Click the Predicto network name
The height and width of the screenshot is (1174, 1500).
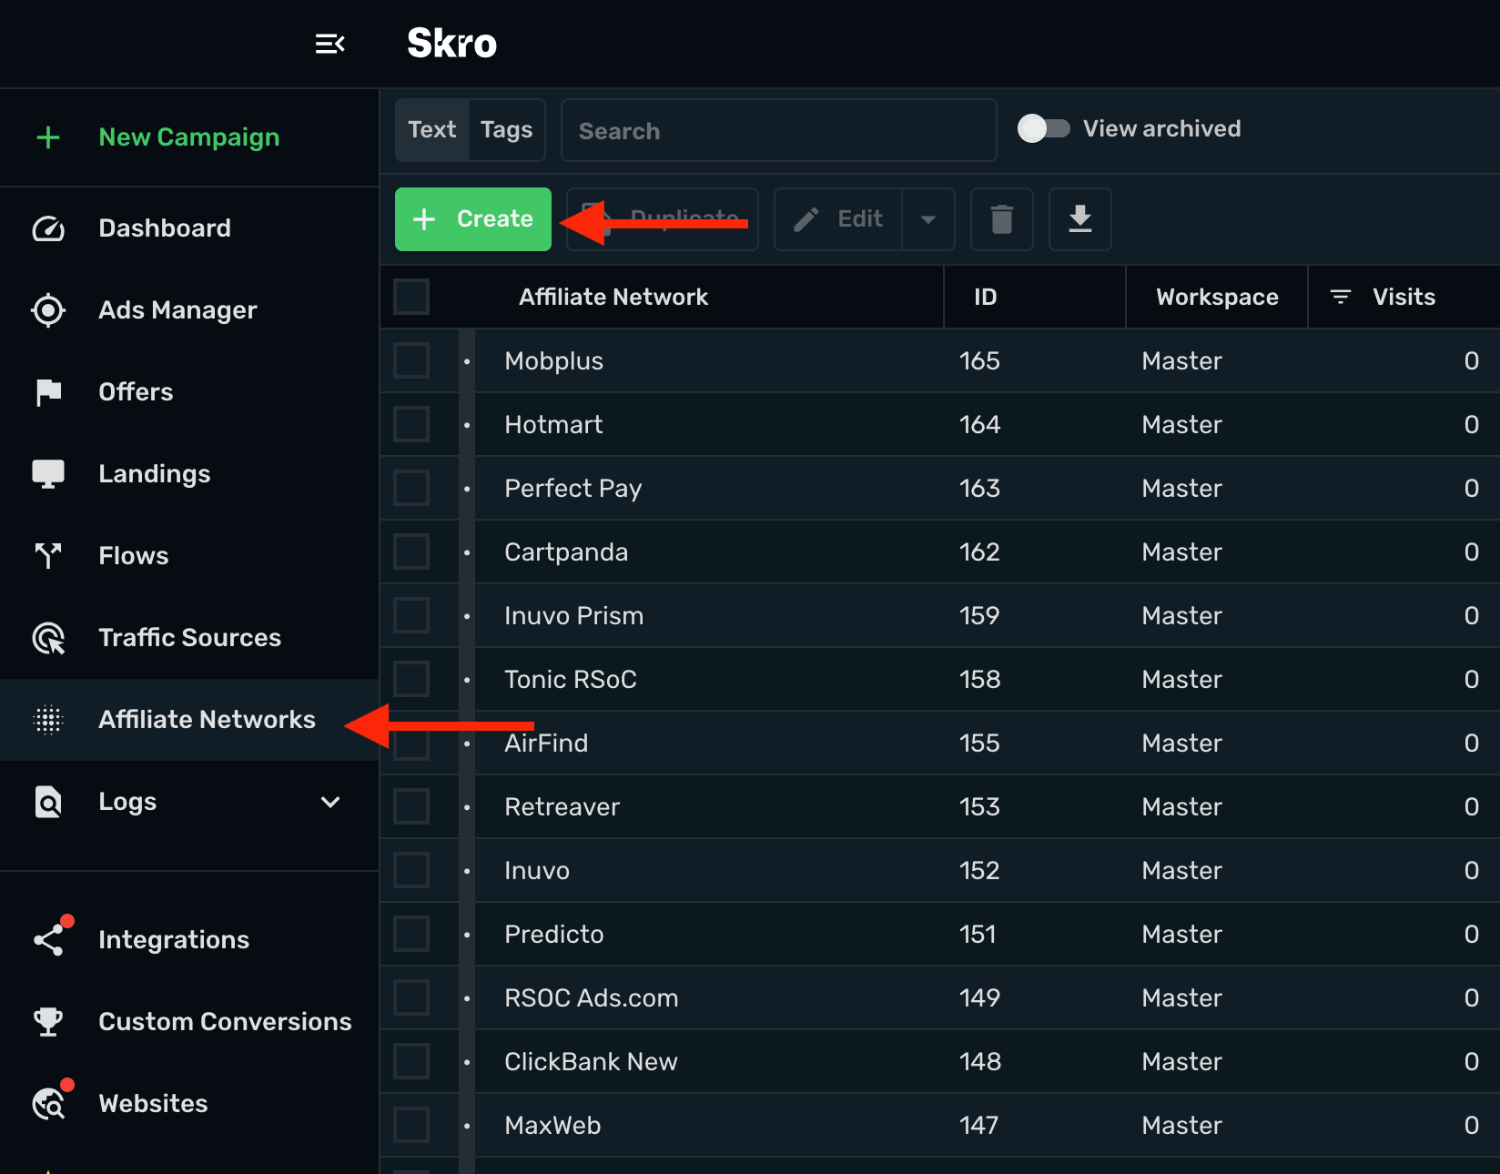554,935
